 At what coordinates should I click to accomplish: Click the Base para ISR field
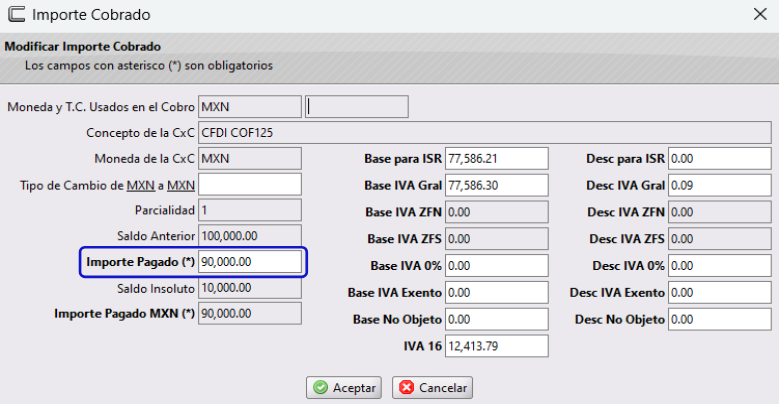497,159
